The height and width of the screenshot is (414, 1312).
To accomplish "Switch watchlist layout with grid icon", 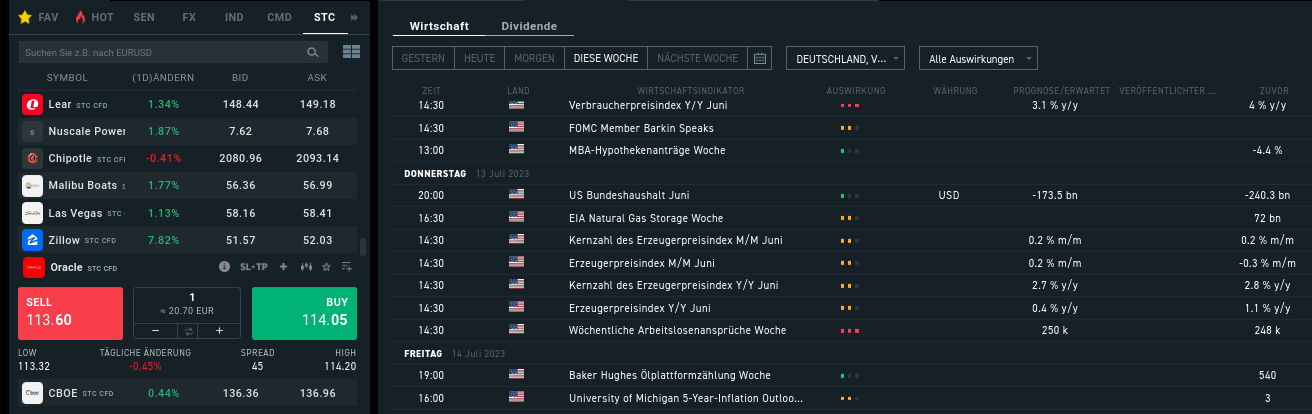I will coord(351,52).
